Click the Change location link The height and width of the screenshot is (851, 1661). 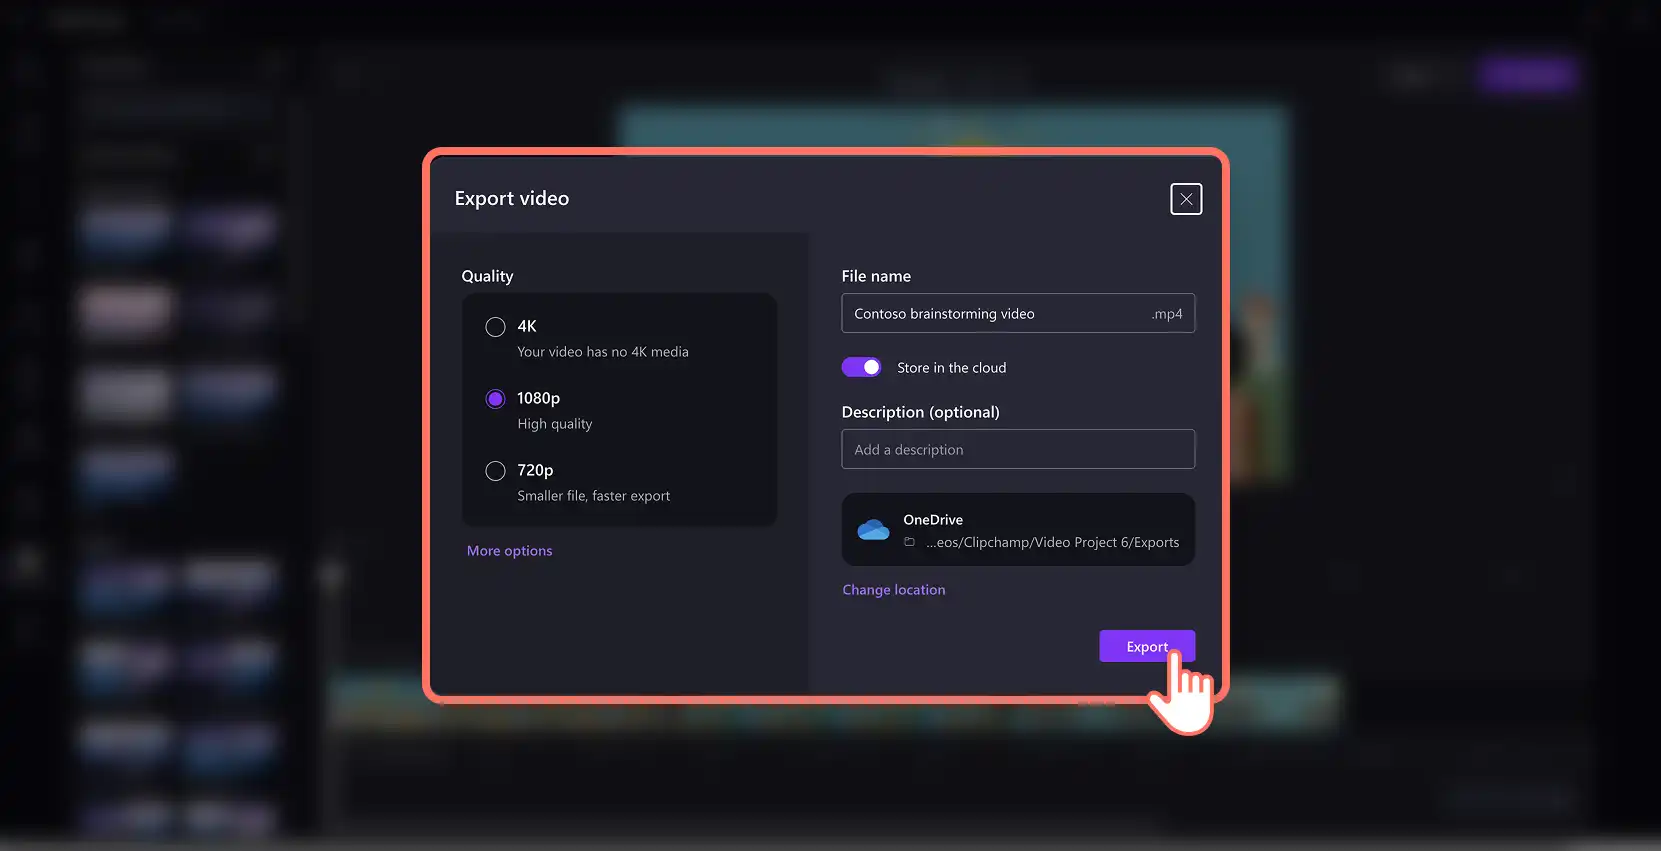click(x=893, y=590)
